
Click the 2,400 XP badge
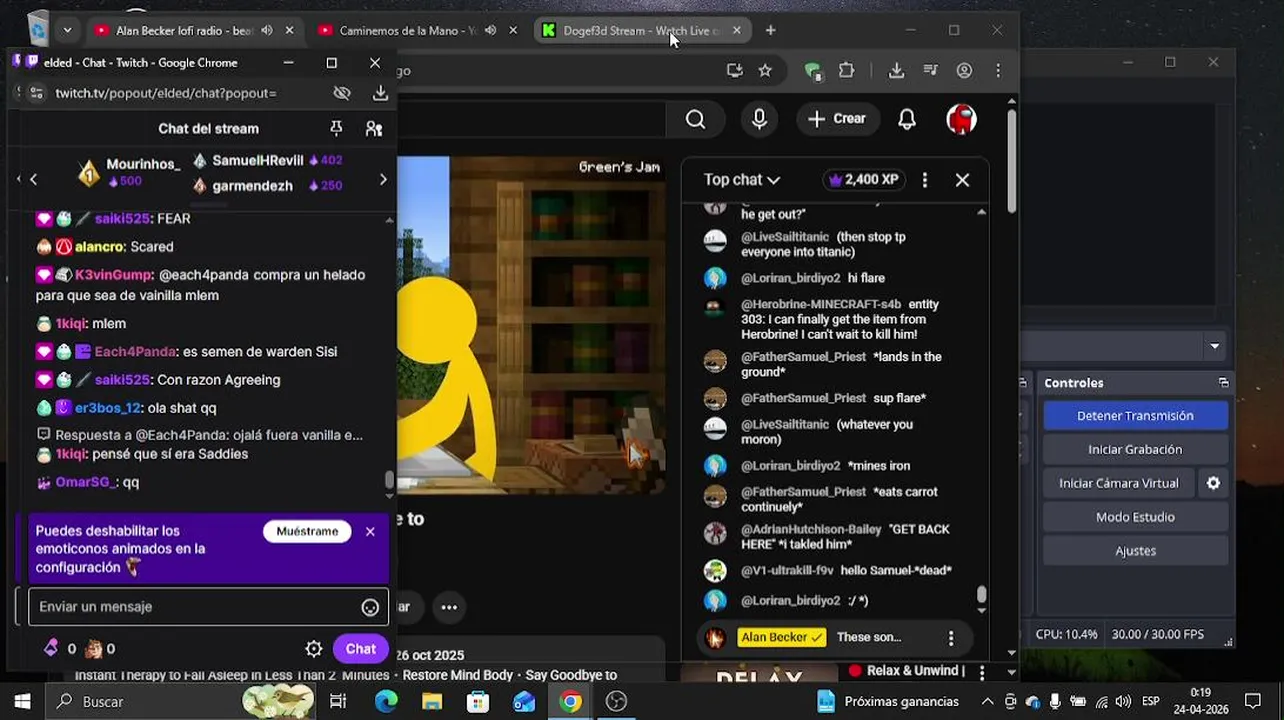coord(863,180)
